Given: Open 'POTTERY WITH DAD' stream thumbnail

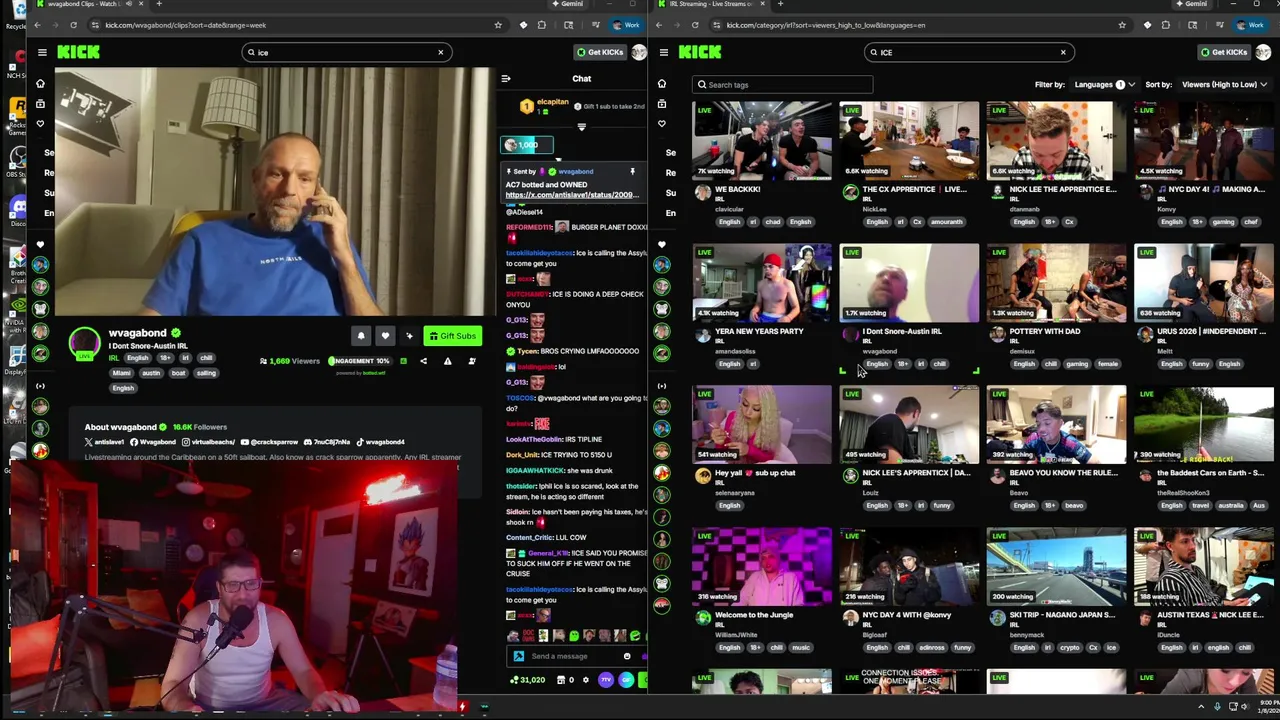Looking at the screenshot, I should click(1056, 282).
